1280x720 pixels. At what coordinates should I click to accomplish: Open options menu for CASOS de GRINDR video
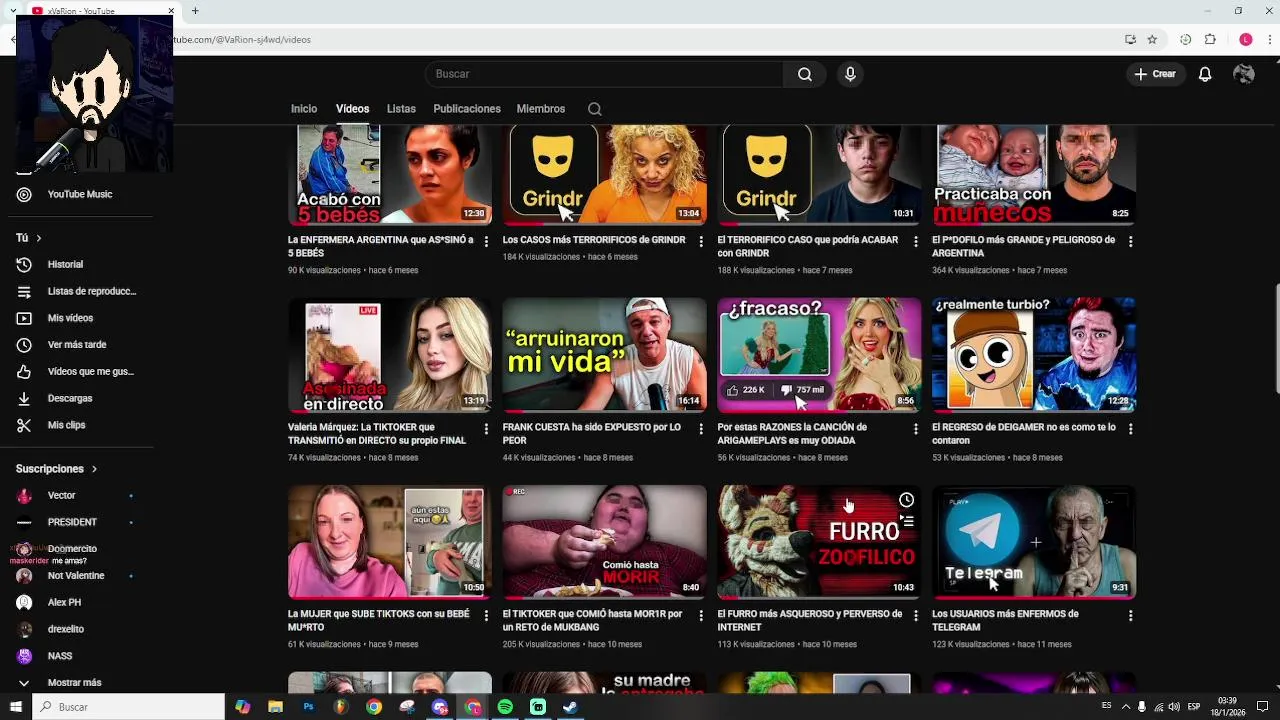[701, 242]
